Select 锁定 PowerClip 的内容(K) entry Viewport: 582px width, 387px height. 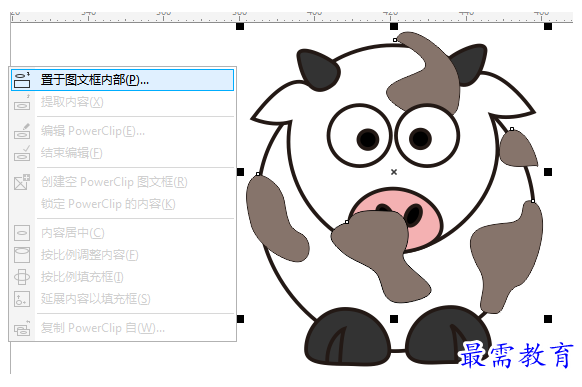pyautogui.click(x=122, y=204)
